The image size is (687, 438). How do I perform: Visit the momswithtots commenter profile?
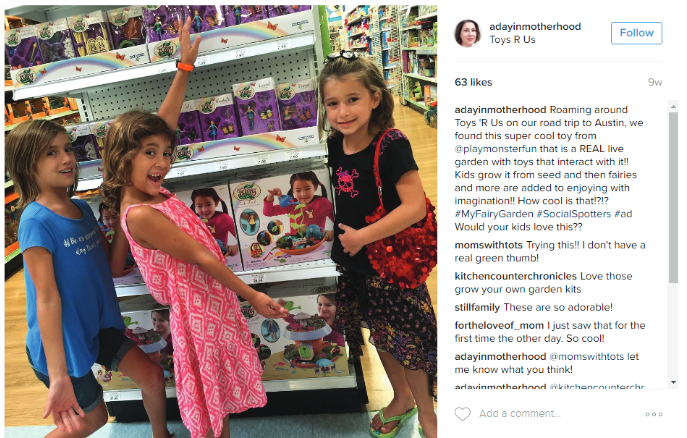[489, 245]
